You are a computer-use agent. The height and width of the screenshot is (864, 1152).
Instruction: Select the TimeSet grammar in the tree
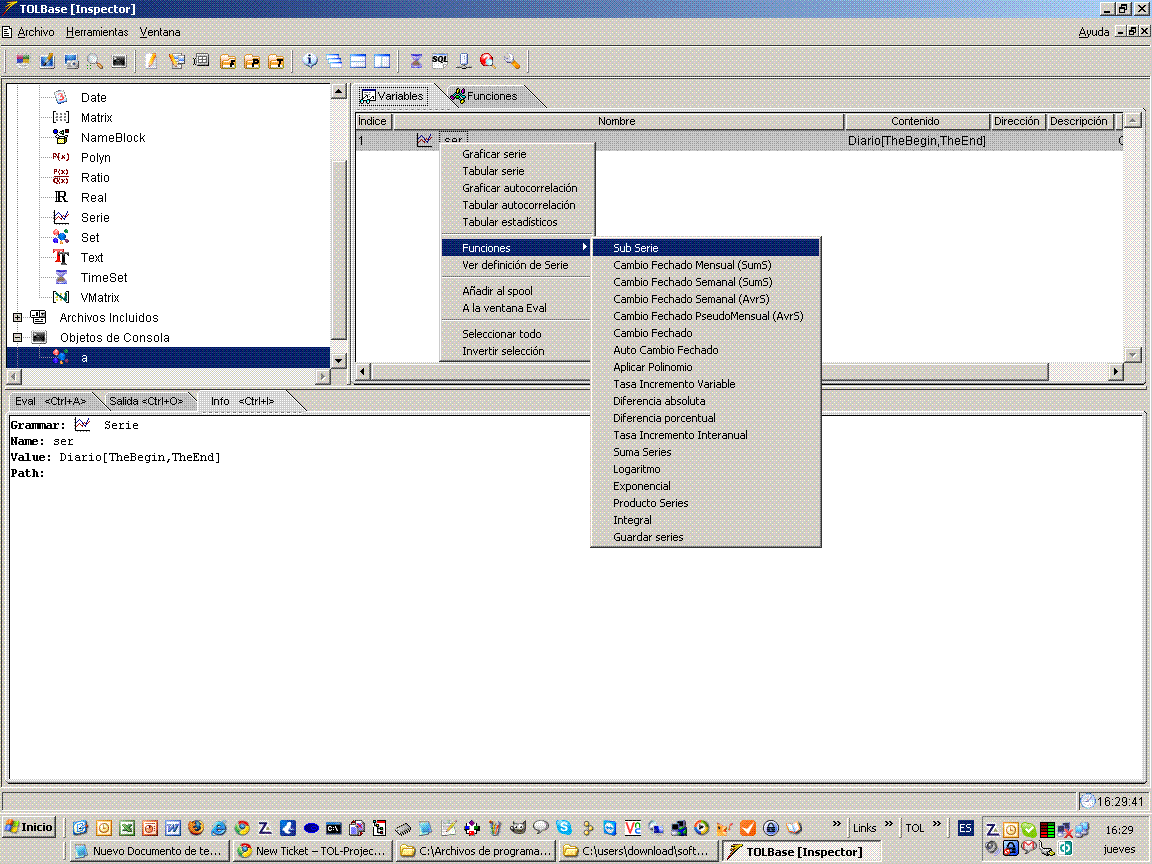pos(103,277)
